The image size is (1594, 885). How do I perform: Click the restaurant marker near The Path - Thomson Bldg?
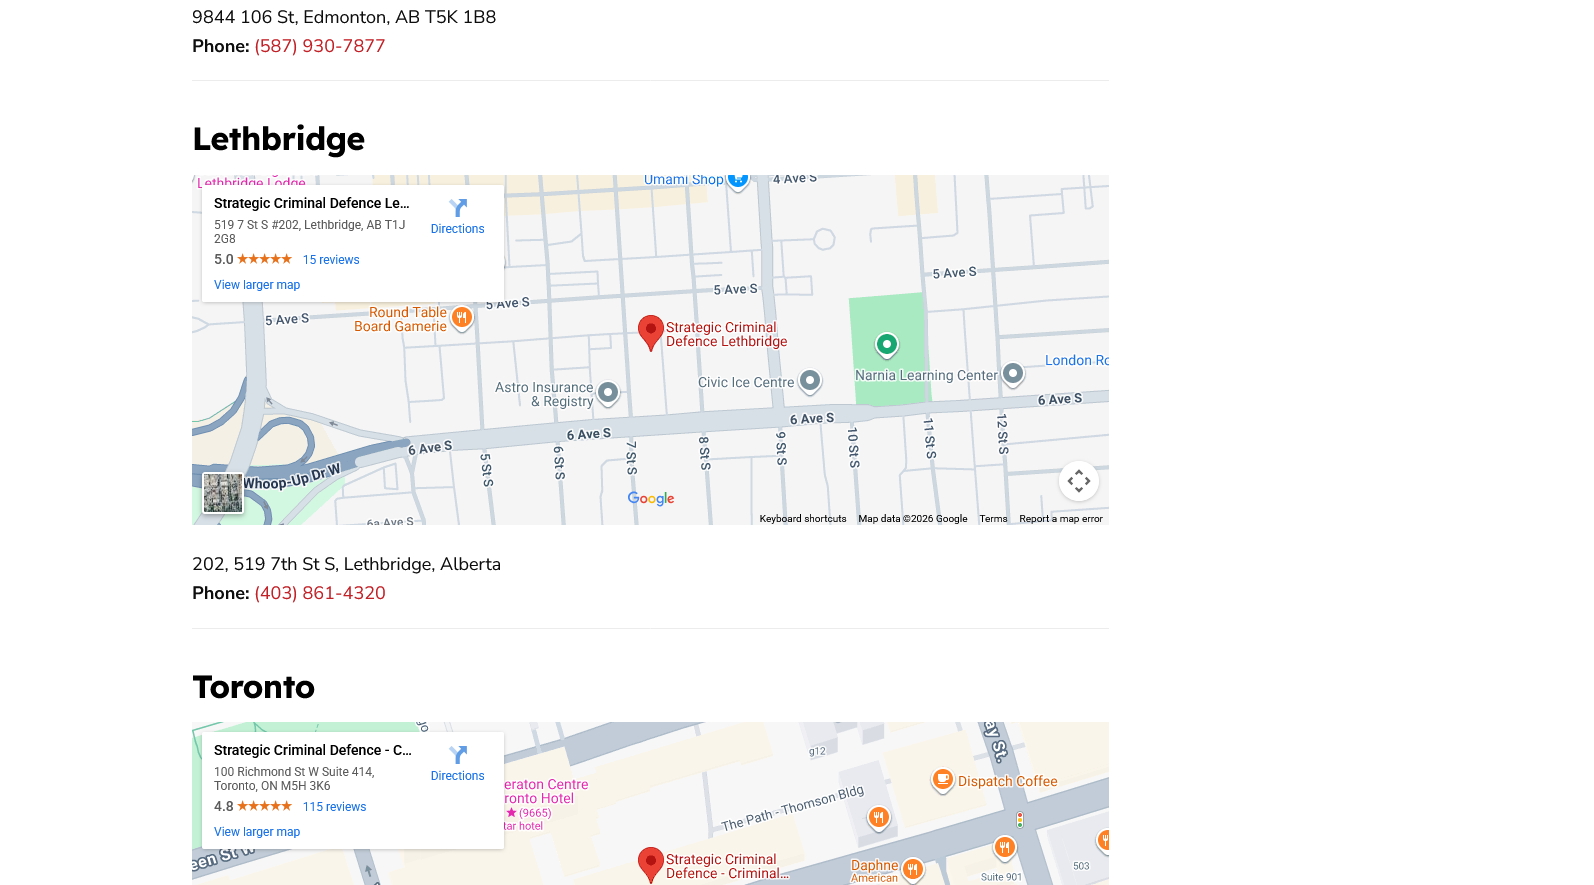(x=878, y=818)
